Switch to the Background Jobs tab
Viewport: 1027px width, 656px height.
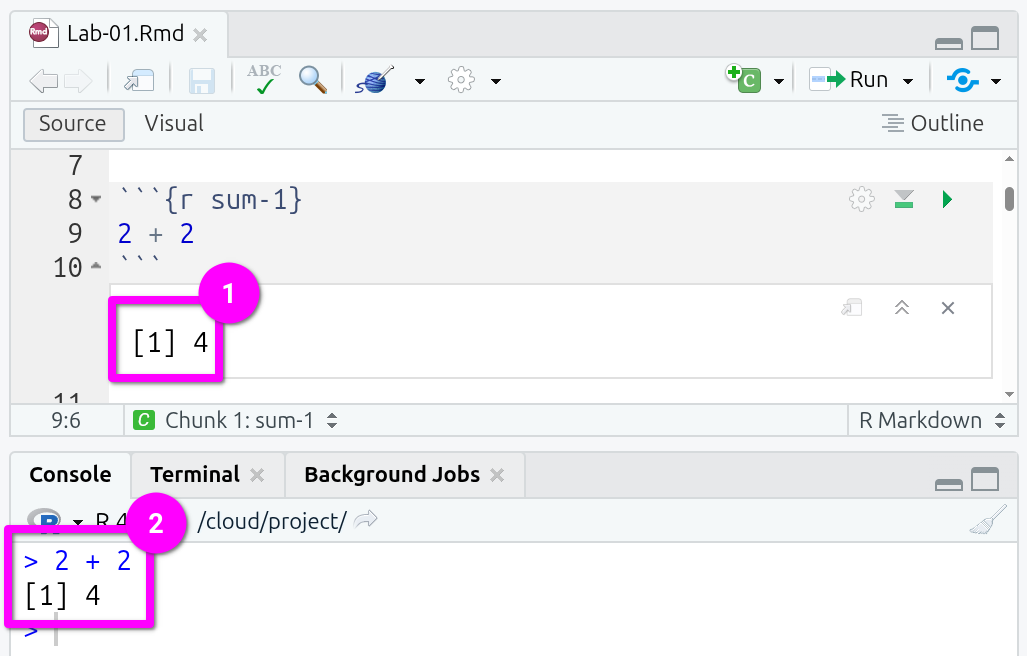coord(392,475)
